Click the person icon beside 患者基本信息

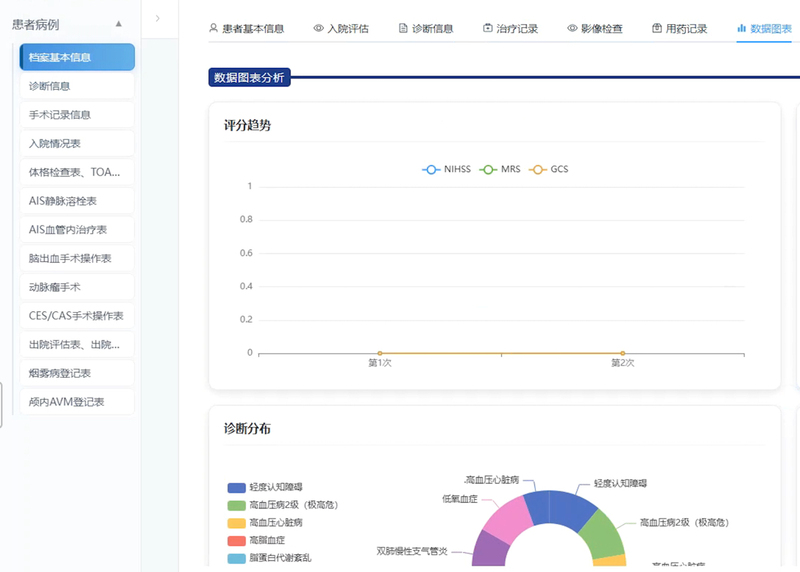tap(213, 28)
